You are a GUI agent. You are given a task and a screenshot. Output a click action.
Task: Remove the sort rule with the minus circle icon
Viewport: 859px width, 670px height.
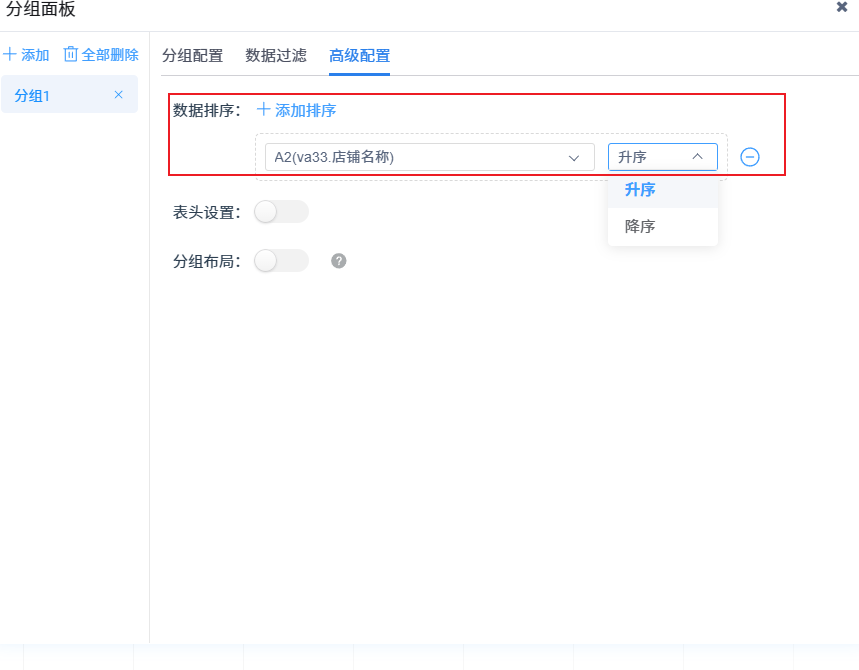click(x=750, y=157)
